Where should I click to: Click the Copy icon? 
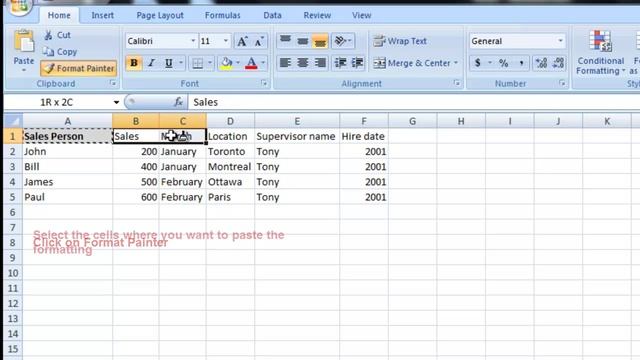tap(48, 52)
